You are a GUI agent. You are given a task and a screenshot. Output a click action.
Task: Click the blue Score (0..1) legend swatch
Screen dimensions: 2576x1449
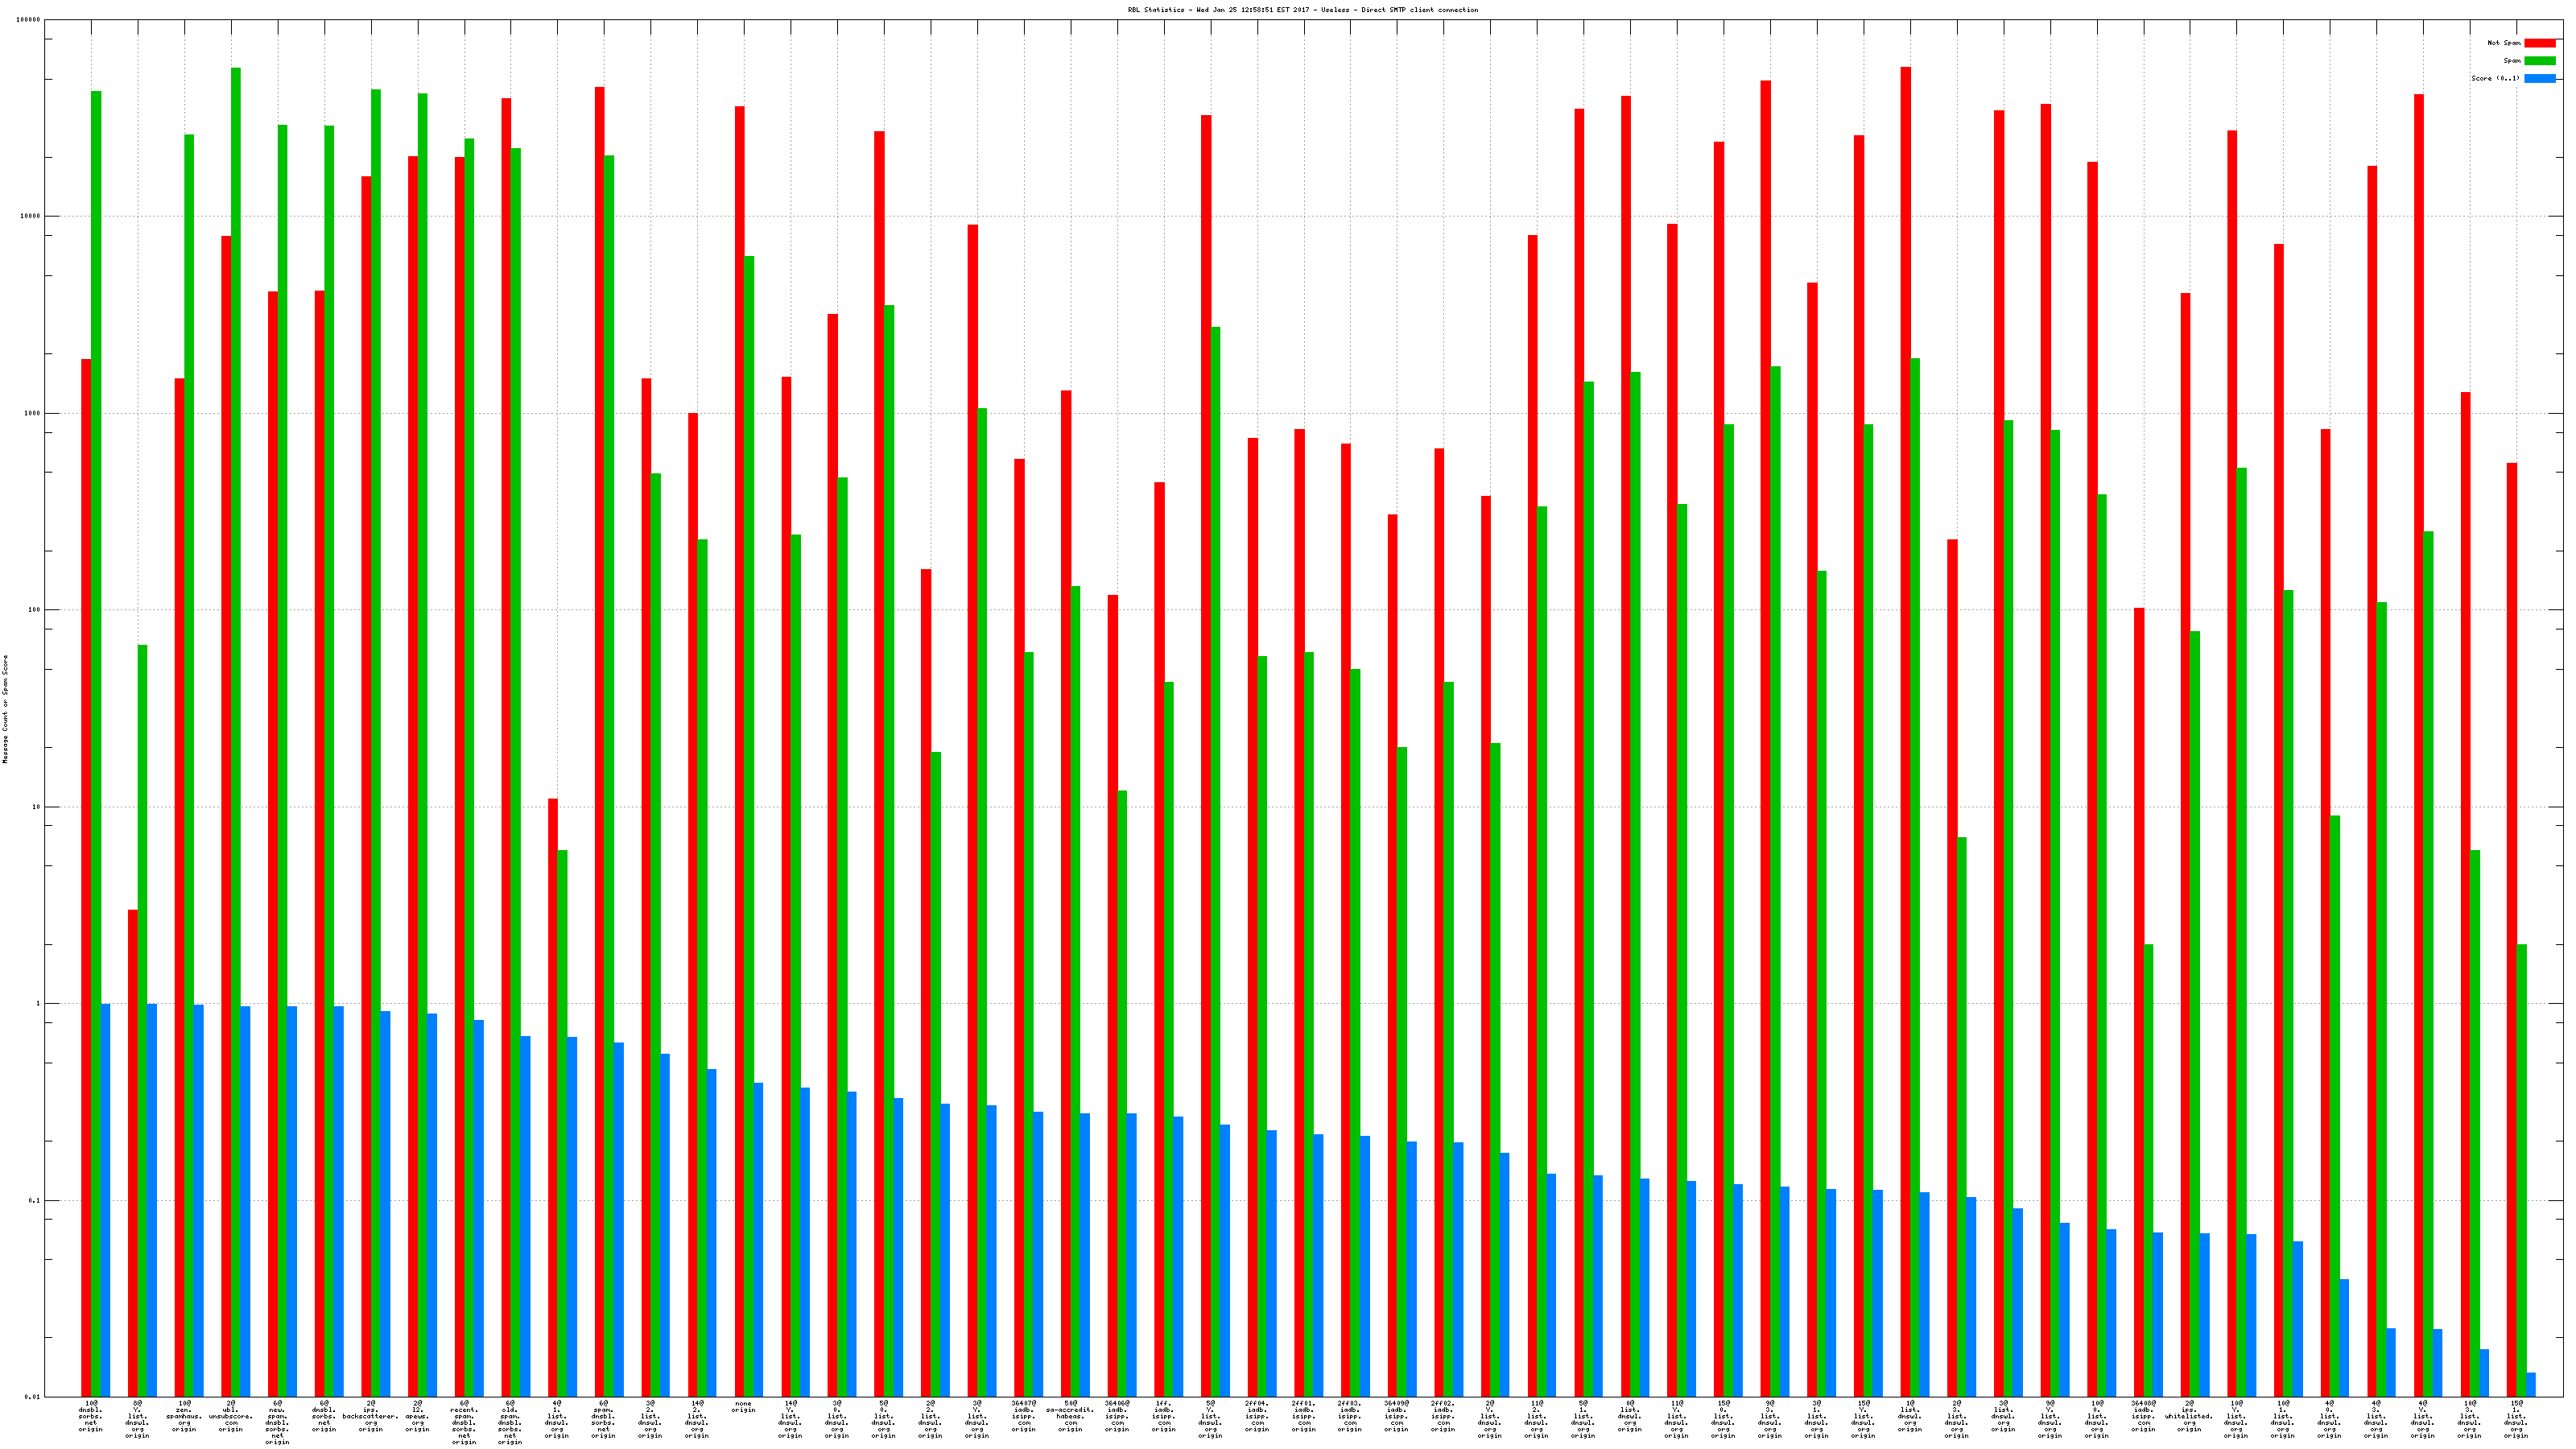click(x=2539, y=78)
